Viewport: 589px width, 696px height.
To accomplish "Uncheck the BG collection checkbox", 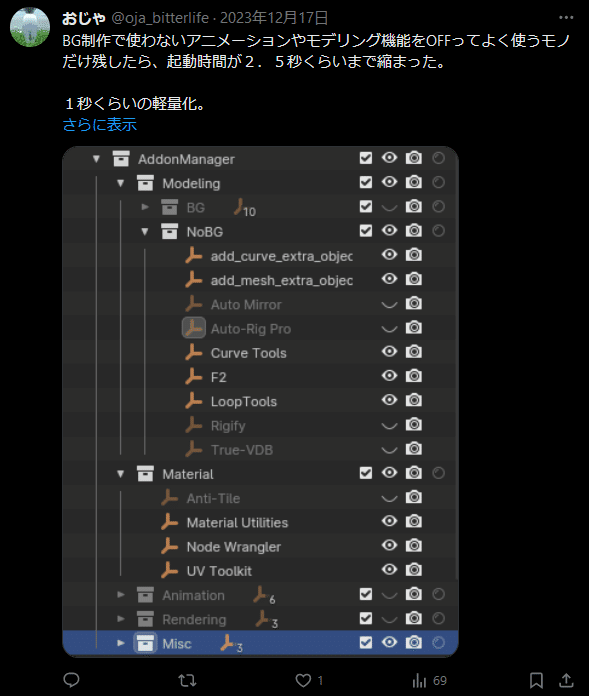I will [x=366, y=206].
